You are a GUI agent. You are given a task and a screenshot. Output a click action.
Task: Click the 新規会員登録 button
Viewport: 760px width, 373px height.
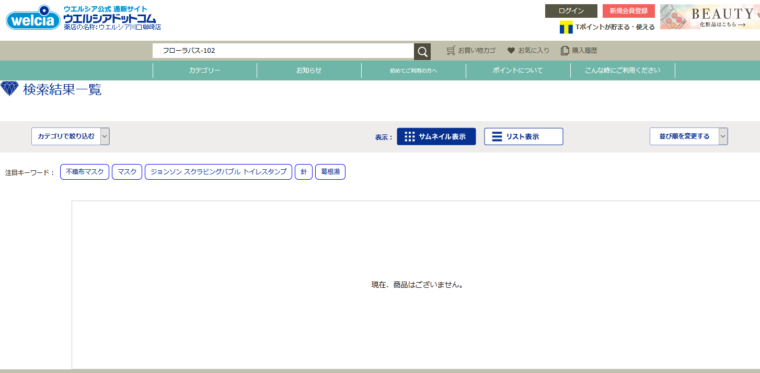pos(629,11)
